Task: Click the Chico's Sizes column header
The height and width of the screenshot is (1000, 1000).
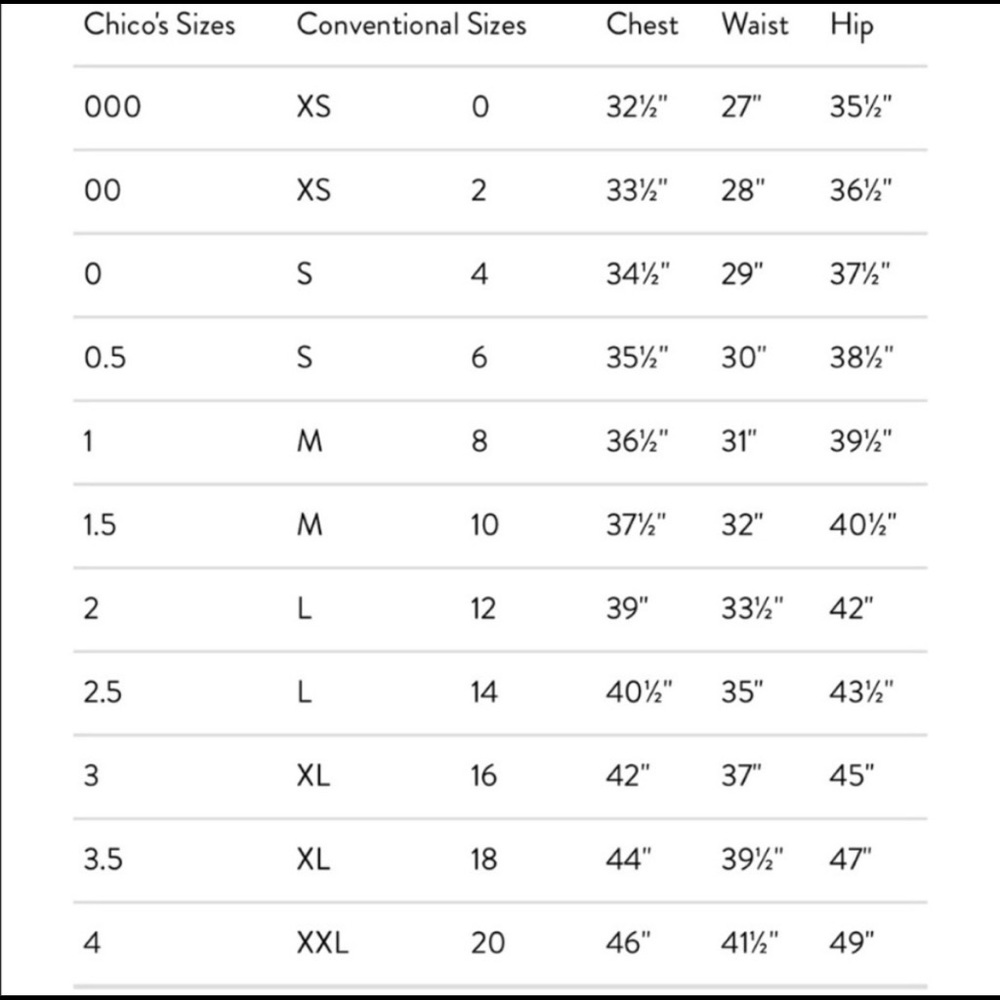Action: (x=159, y=25)
